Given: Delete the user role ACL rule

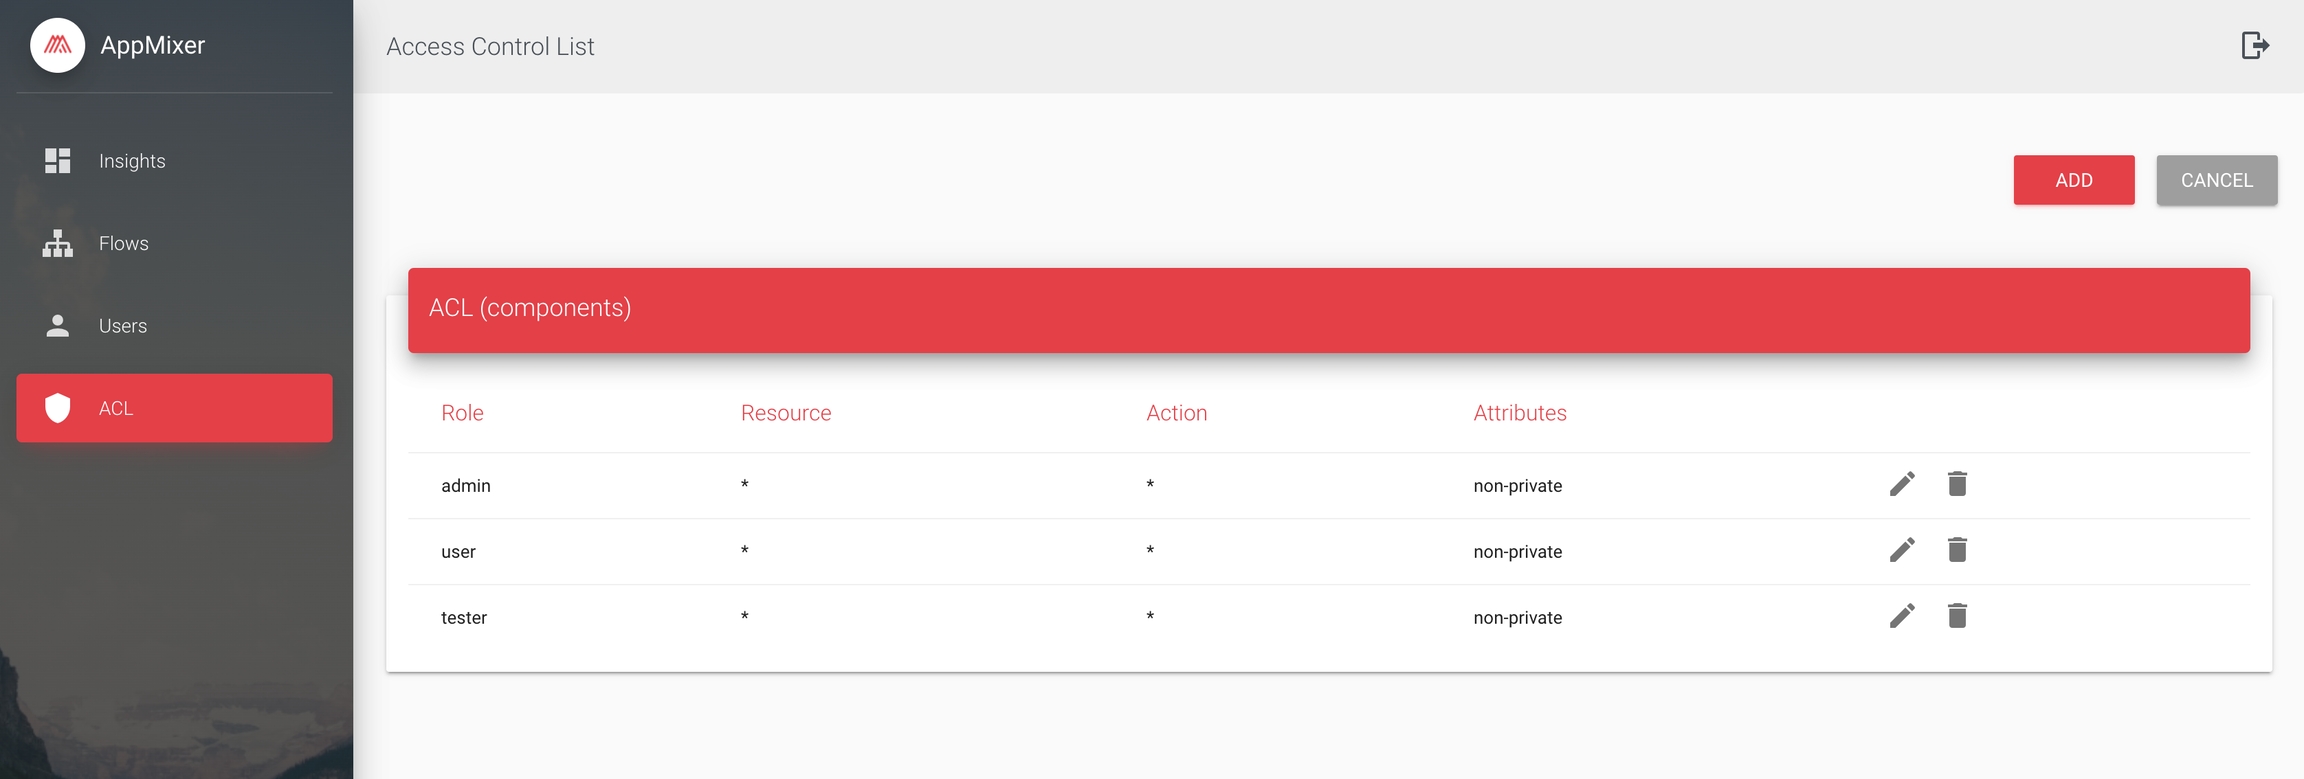Looking at the screenshot, I should click(x=1957, y=550).
